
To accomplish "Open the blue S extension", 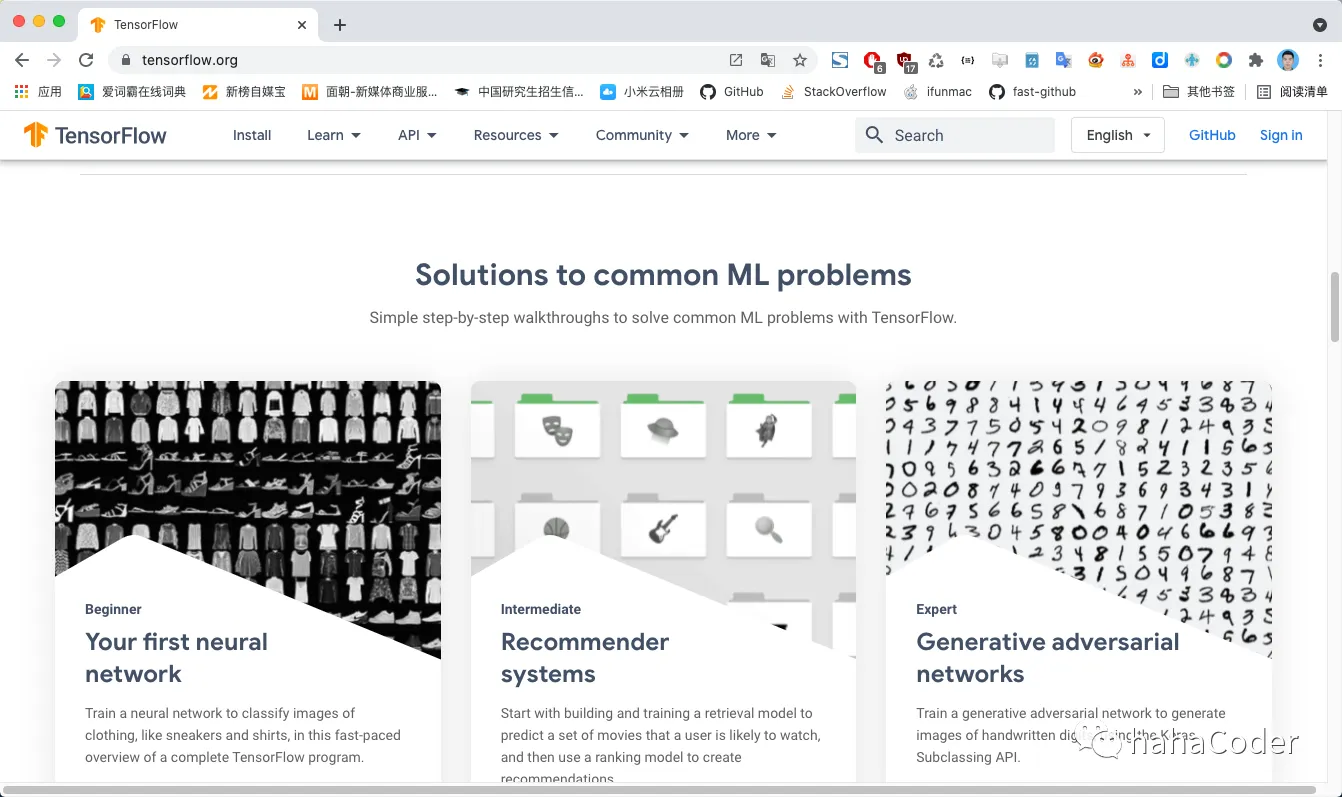I will [x=840, y=60].
